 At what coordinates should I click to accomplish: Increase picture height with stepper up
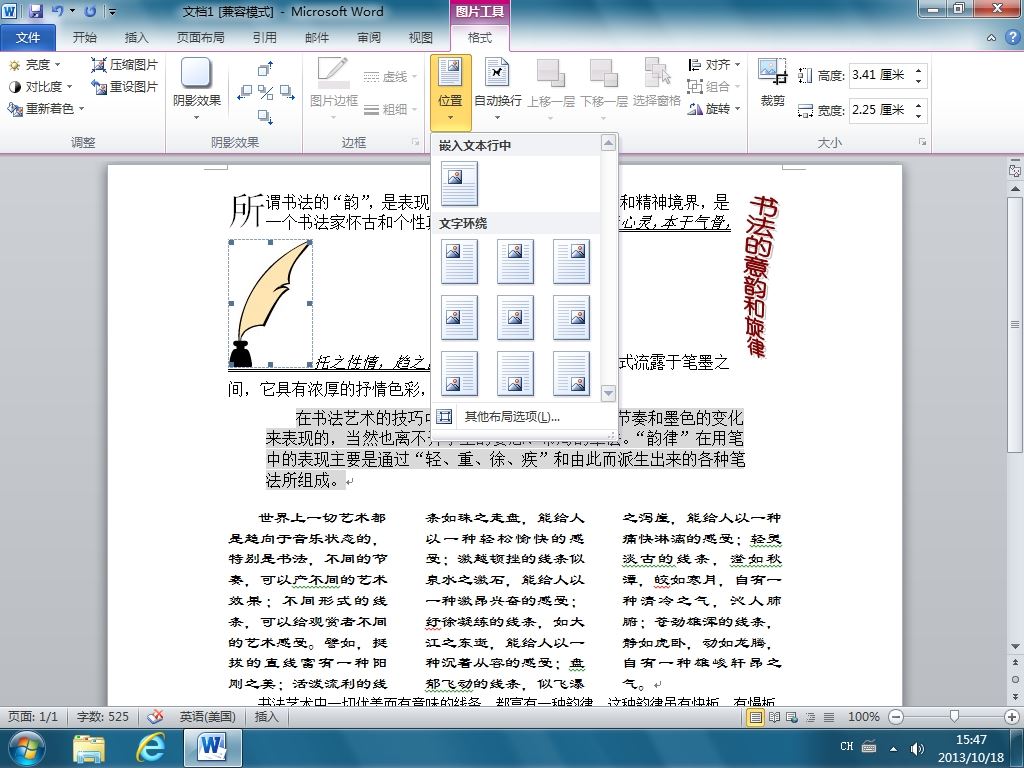click(x=919, y=70)
